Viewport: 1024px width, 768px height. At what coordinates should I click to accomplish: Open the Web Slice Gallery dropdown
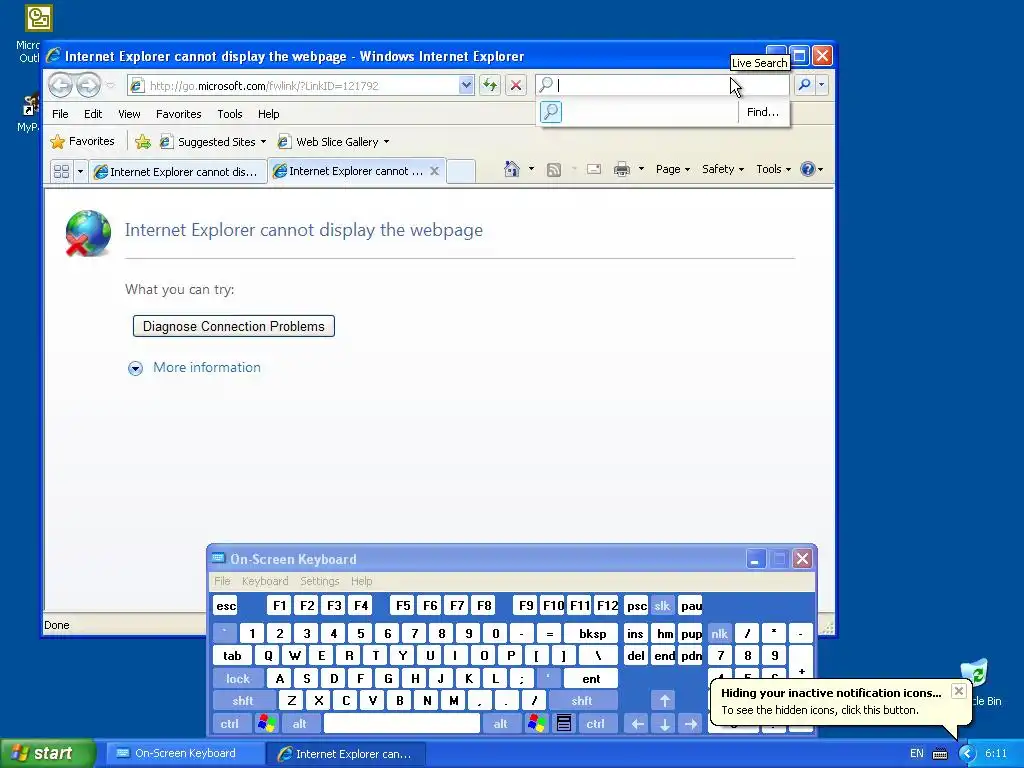click(333, 142)
